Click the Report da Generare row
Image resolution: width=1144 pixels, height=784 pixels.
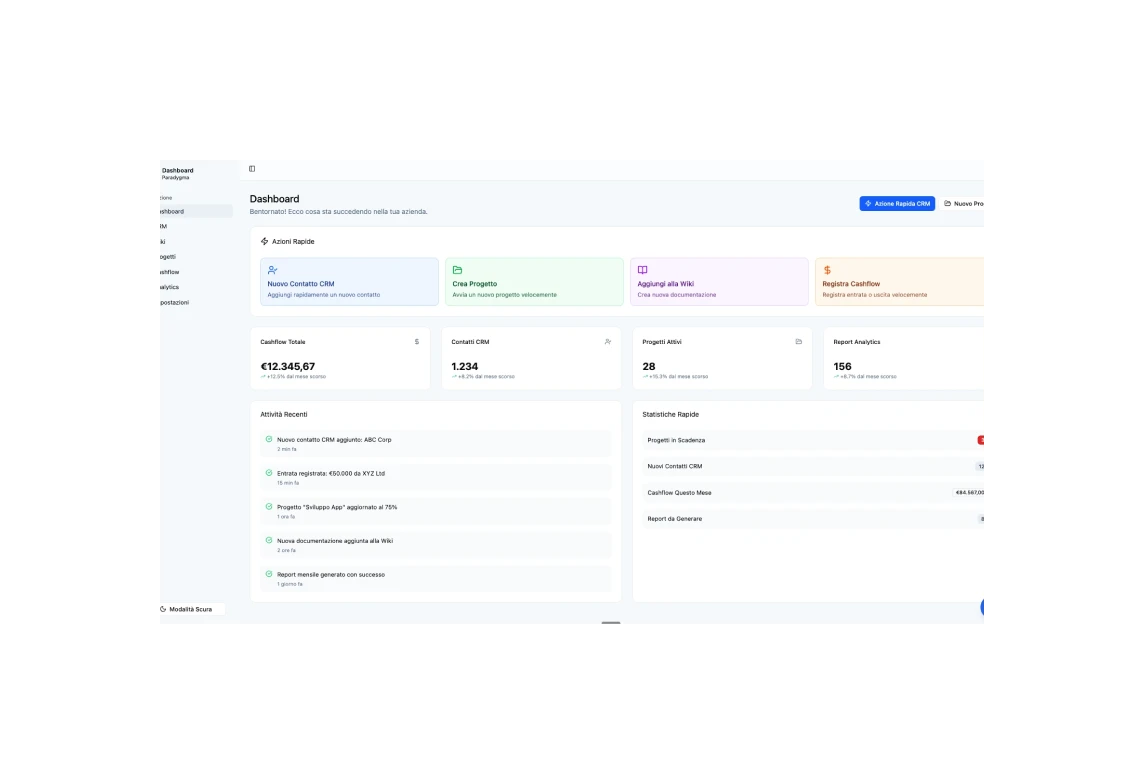point(813,519)
